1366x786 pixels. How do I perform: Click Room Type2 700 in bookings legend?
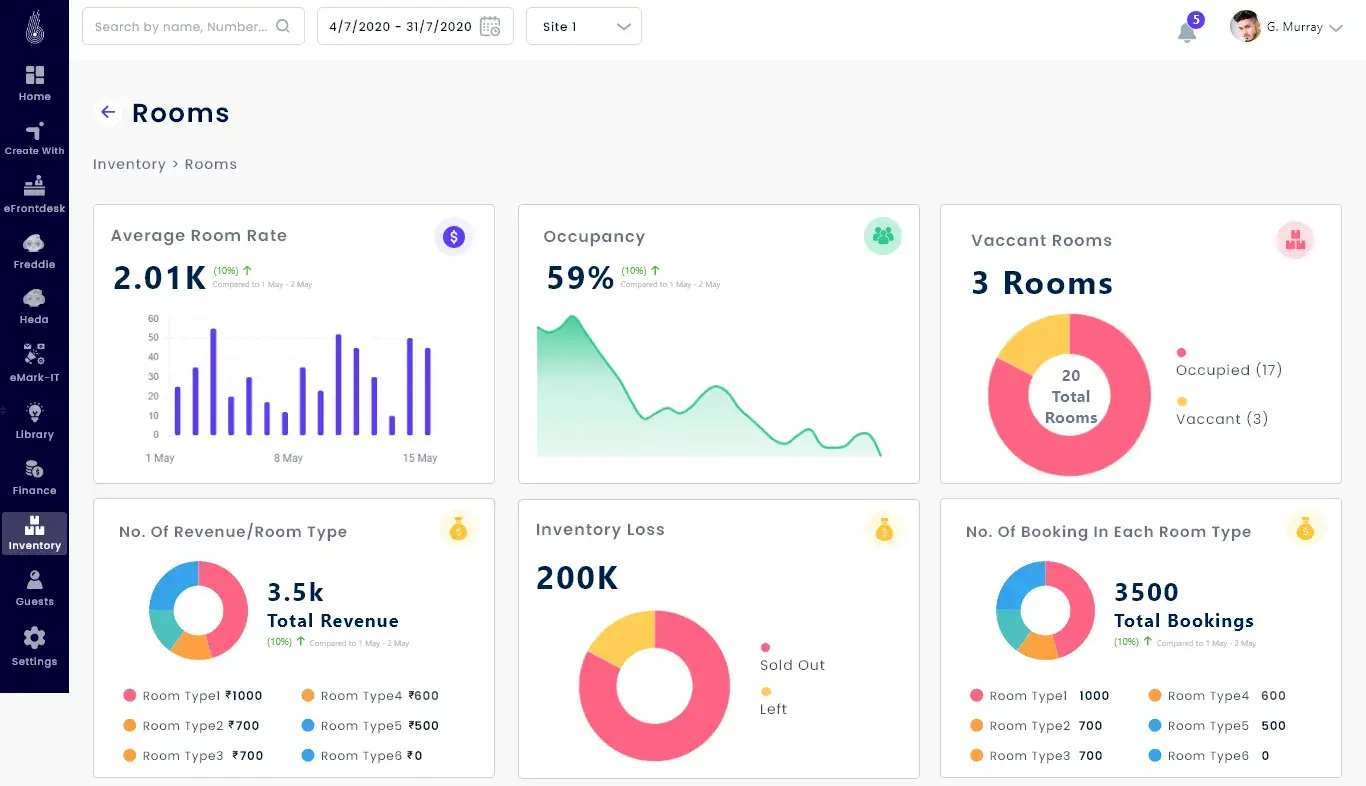(1036, 726)
